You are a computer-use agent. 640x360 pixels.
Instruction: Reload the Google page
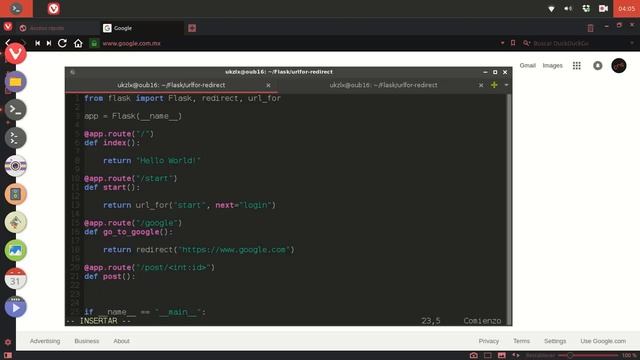[62, 43]
